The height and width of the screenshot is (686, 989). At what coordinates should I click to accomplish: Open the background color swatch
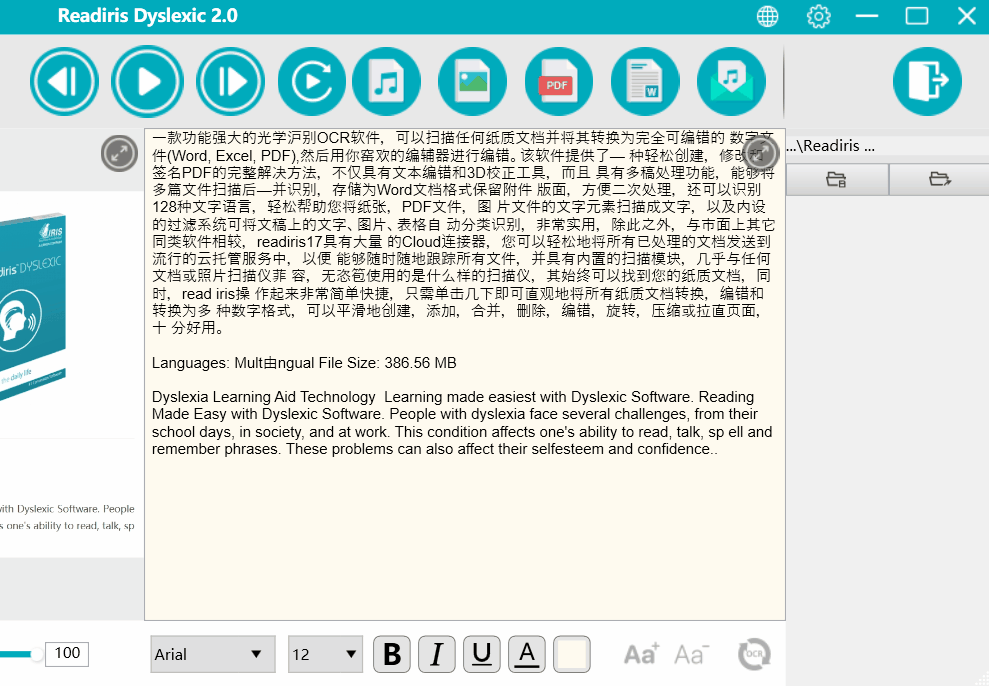tap(572, 654)
